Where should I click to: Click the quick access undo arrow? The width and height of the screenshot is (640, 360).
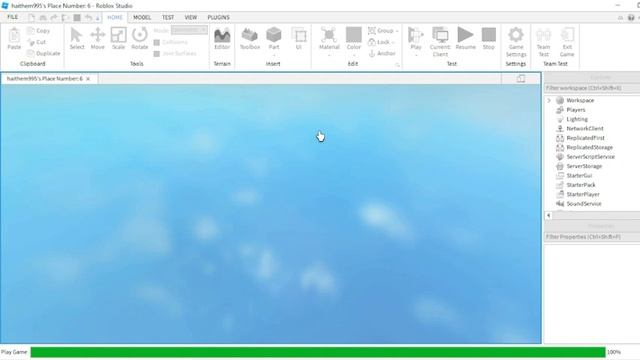pos(88,18)
